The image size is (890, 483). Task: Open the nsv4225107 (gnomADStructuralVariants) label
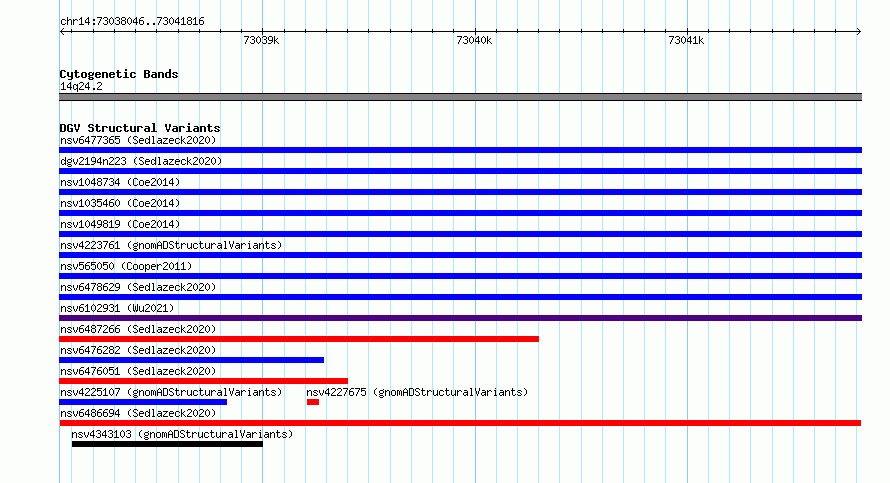(171, 392)
